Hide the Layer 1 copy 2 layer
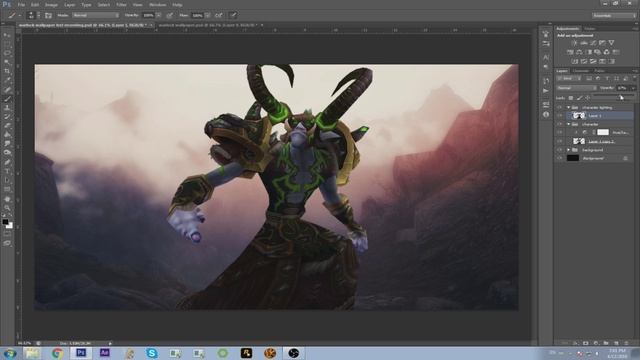The image size is (640, 360). (560, 141)
